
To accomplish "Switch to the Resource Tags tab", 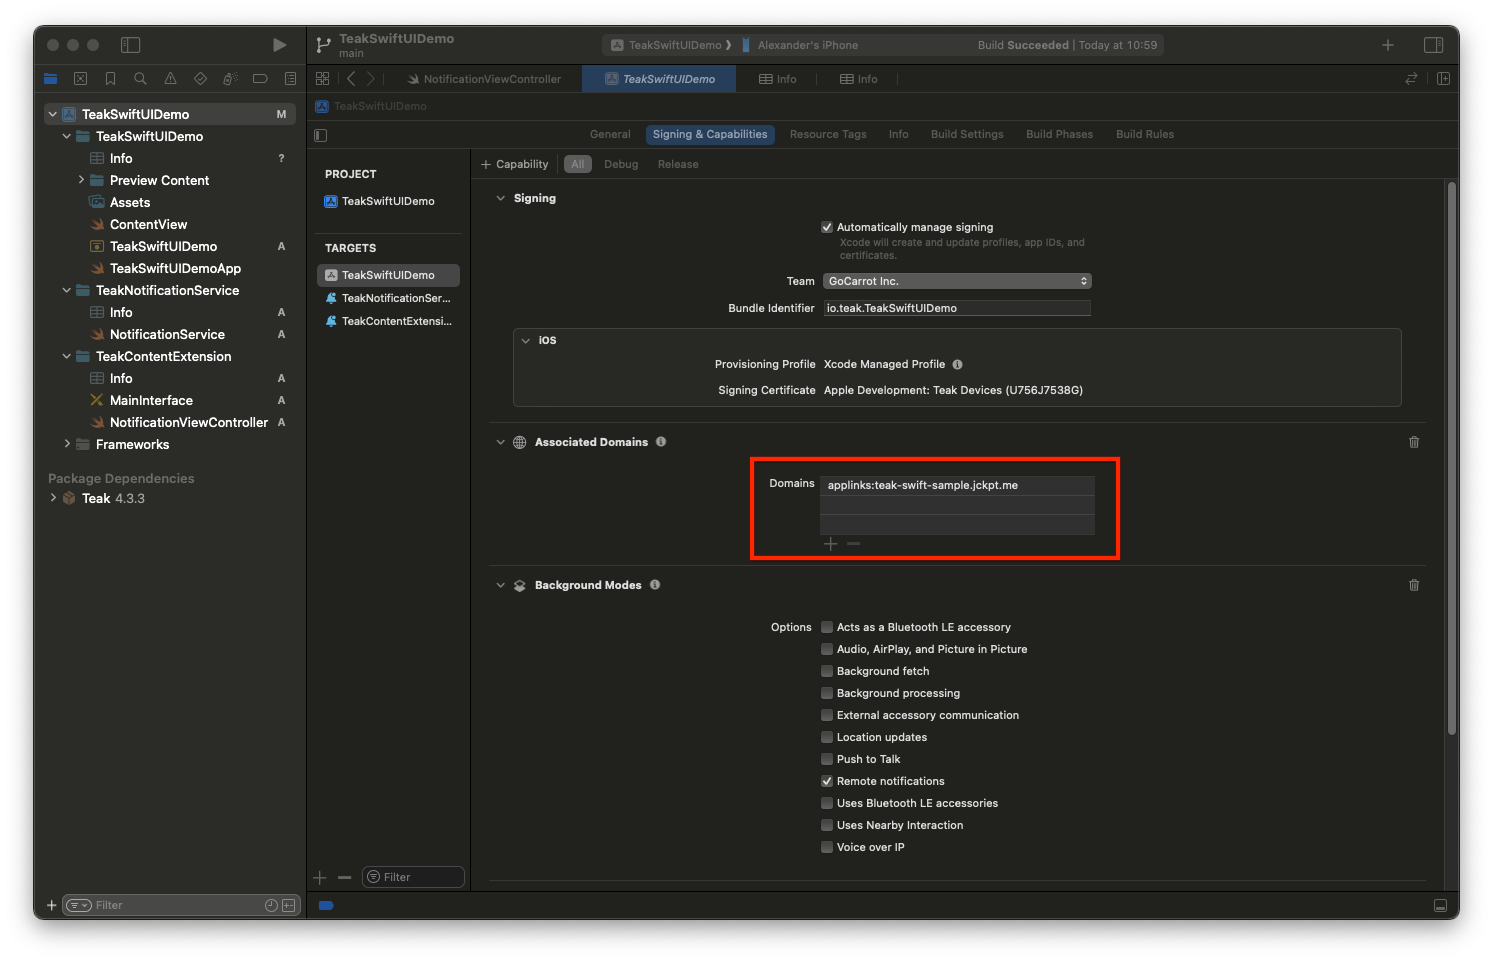I will 828,134.
